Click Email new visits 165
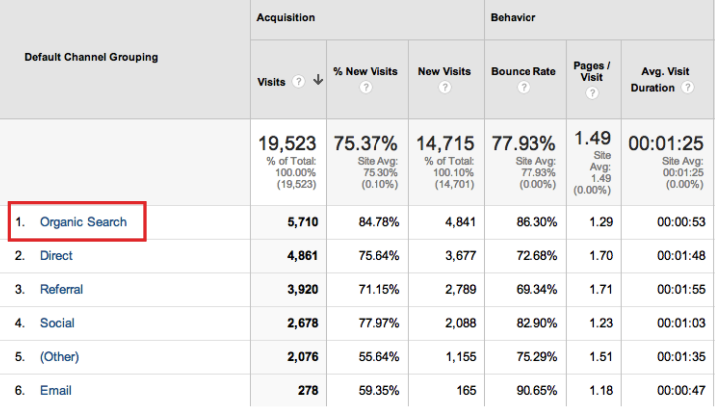The width and height of the screenshot is (715, 409). (x=466, y=391)
